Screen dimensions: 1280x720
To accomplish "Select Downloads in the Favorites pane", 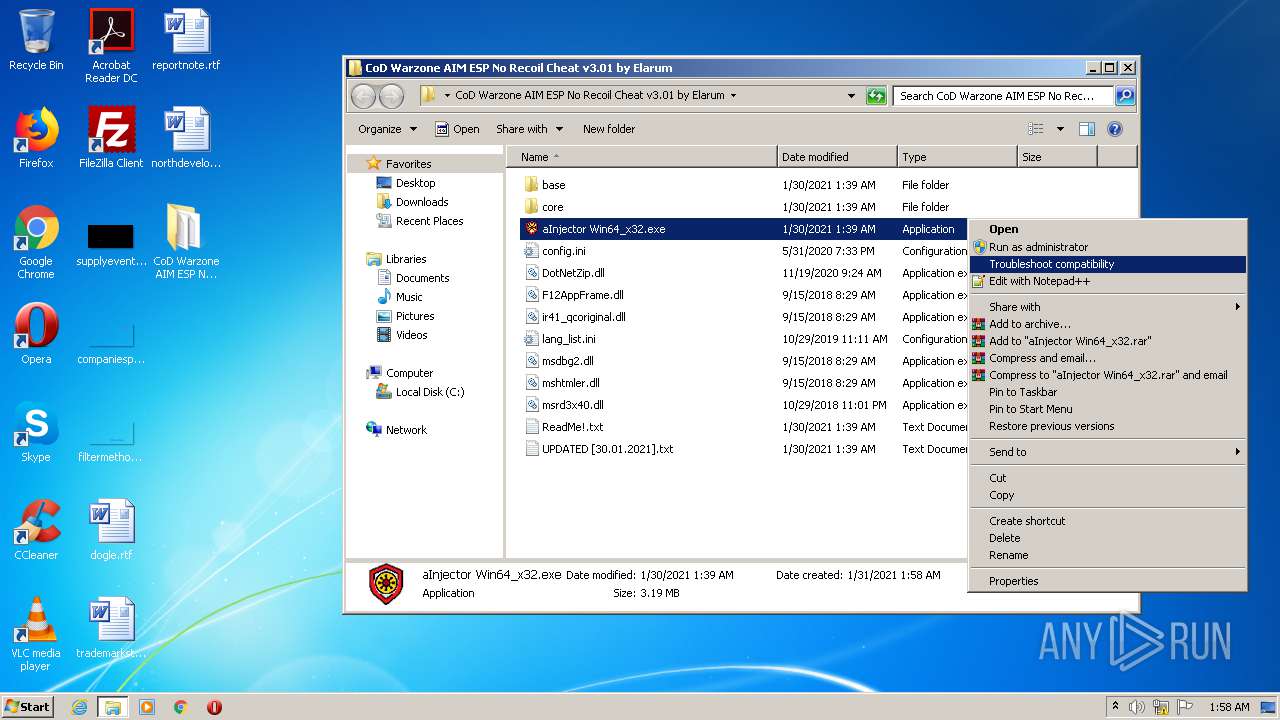I will pos(412,202).
